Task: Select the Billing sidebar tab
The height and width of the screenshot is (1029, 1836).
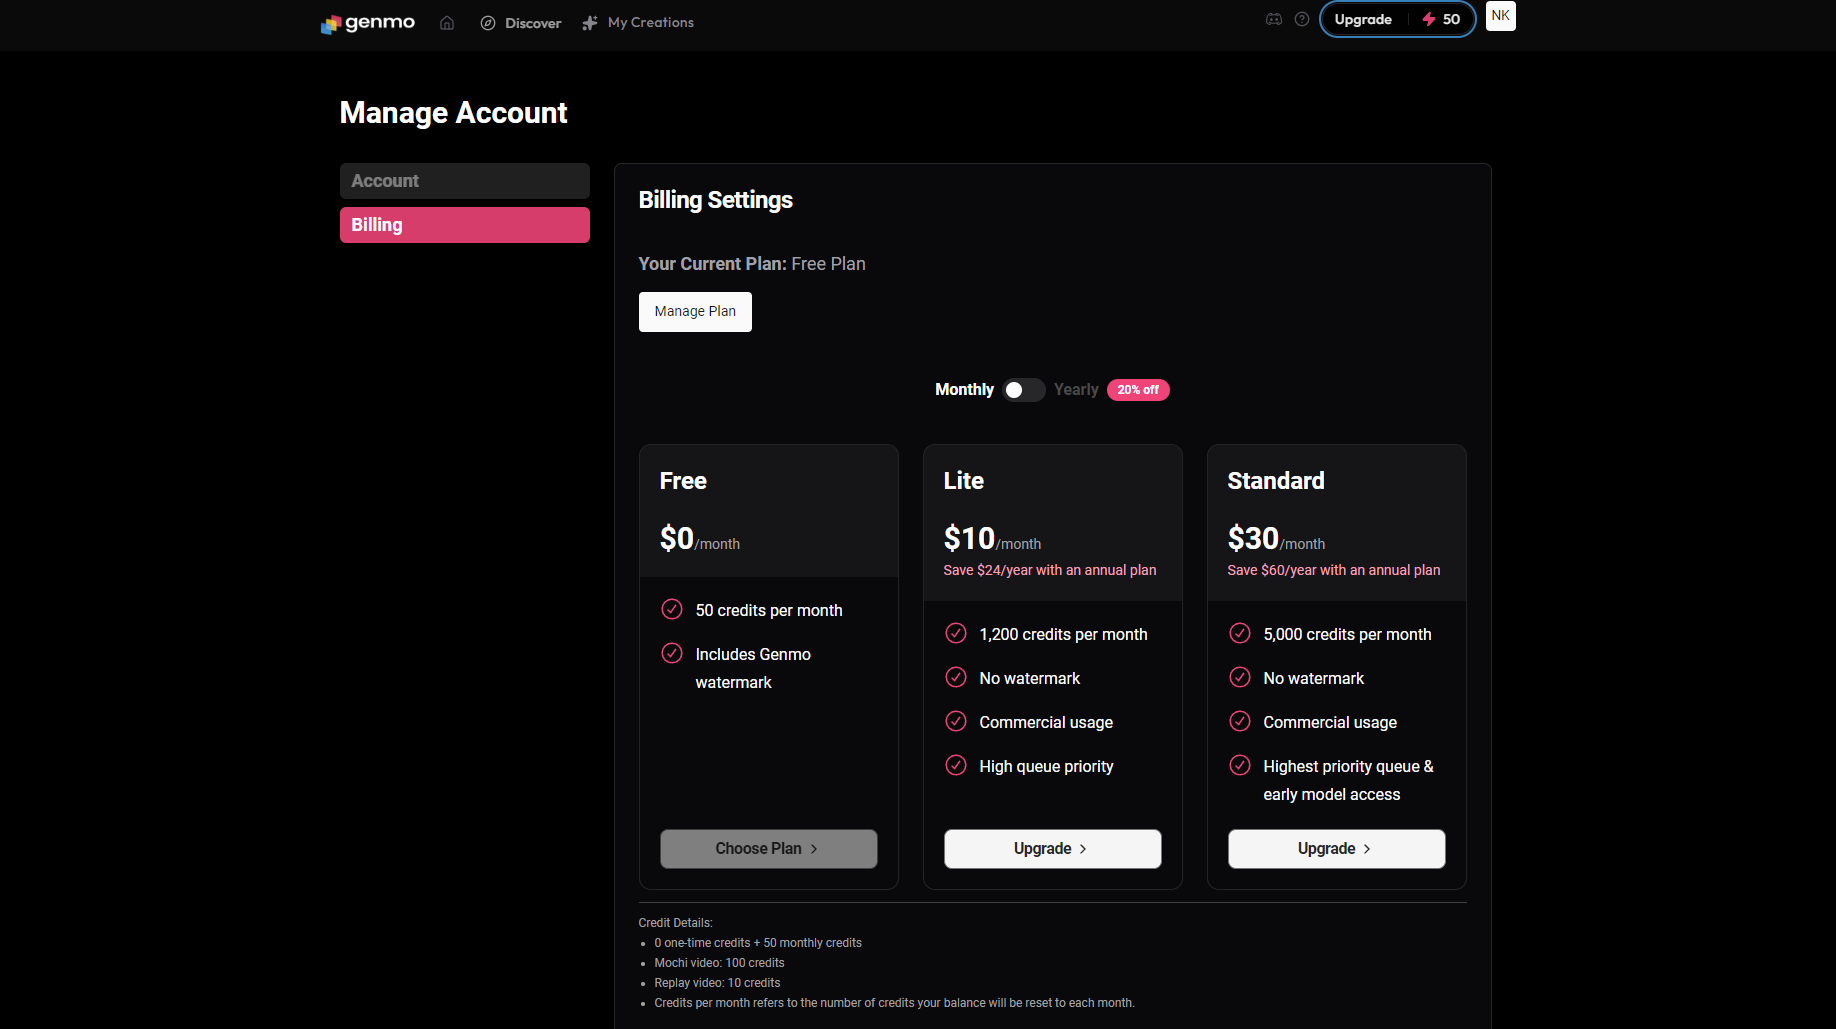Action: click(464, 225)
